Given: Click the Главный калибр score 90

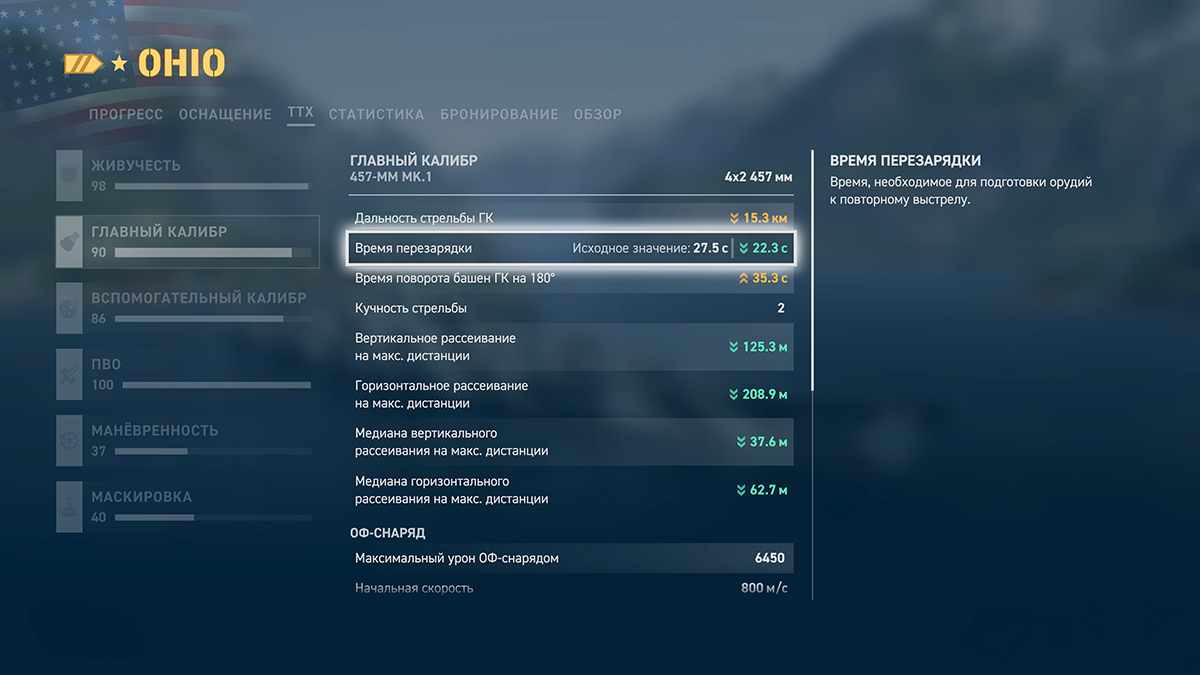Looking at the screenshot, I should pos(98,253).
